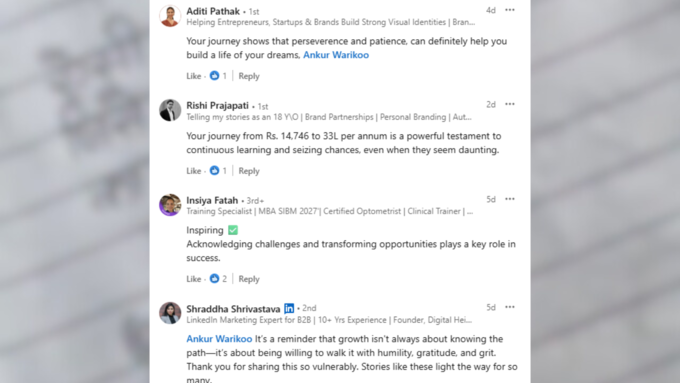This screenshot has width=680, height=383.
Task: Open Shraddha Shrivastava's profile picture
Action: pyautogui.click(x=170, y=313)
